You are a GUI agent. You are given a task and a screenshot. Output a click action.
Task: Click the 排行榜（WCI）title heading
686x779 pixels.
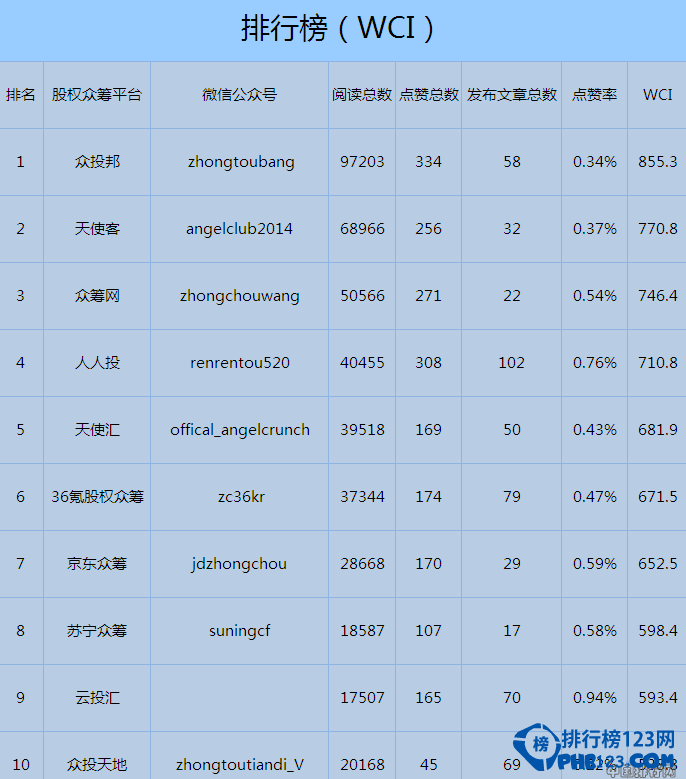click(x=338, y=28)
